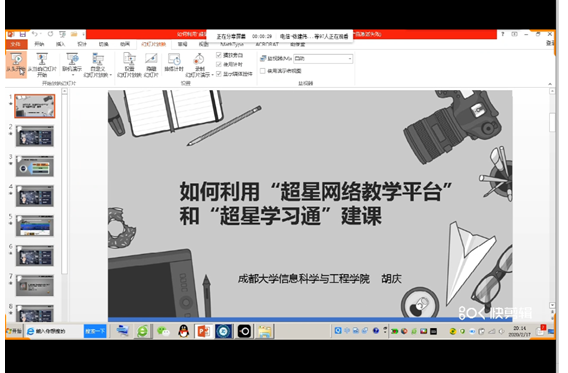Click taskbar clock showing 20:14
Viewport: 568px width, 373px height.
tap(520, 331)
